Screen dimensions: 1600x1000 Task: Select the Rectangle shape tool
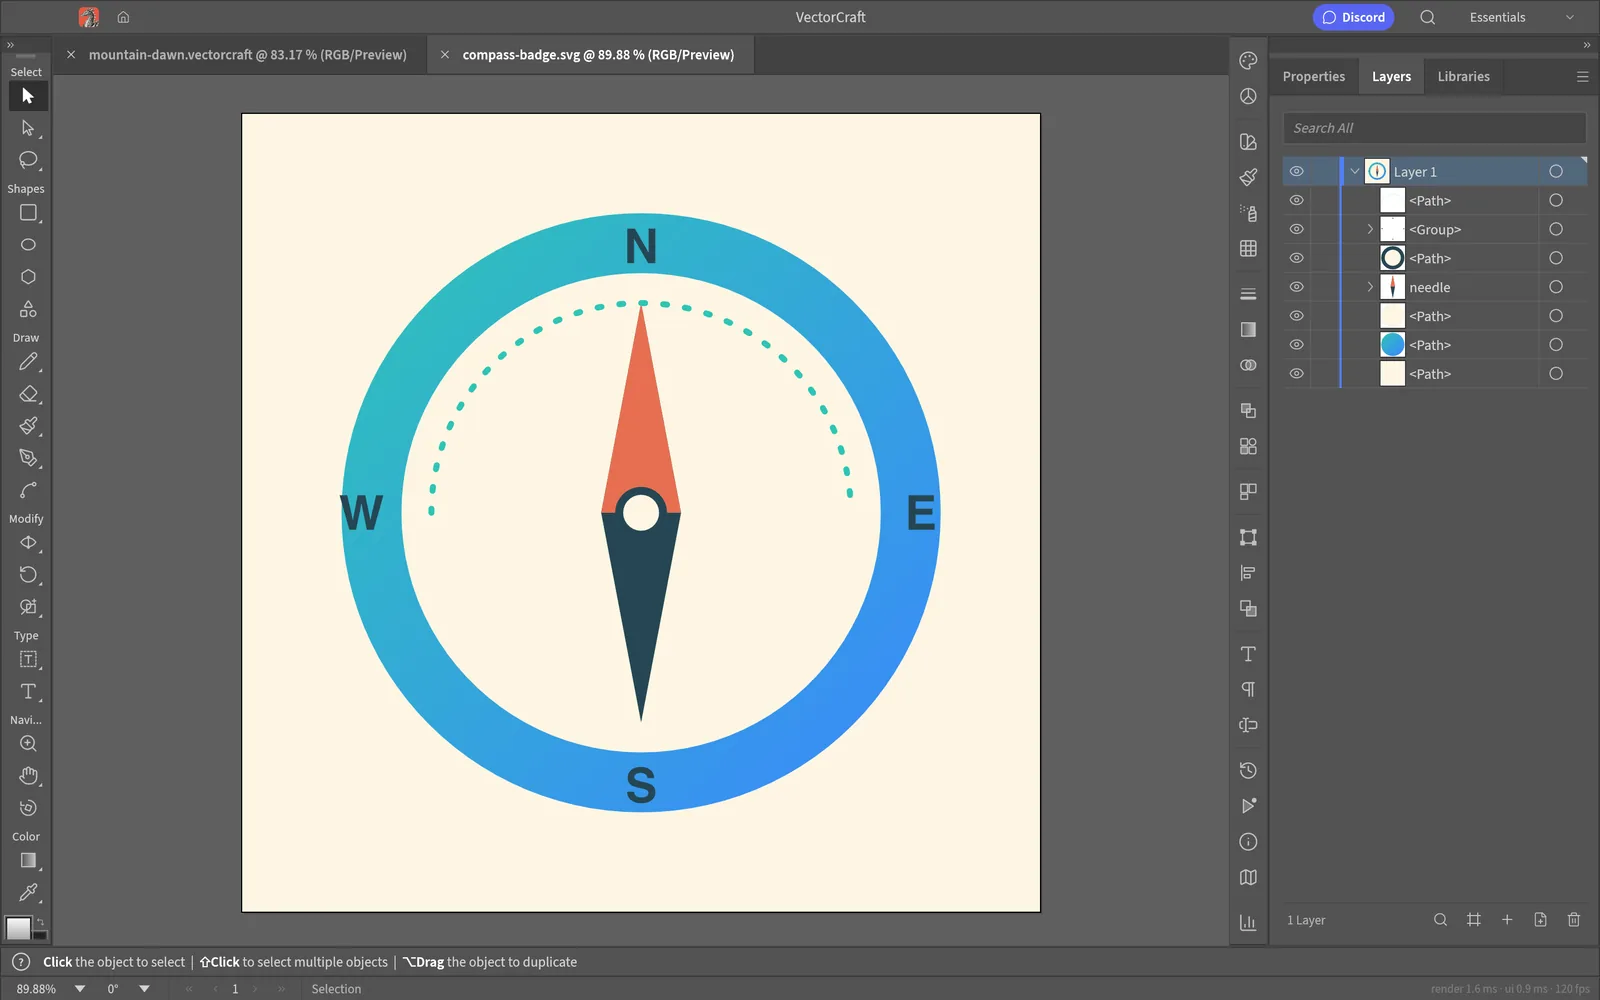click(28, 213)
